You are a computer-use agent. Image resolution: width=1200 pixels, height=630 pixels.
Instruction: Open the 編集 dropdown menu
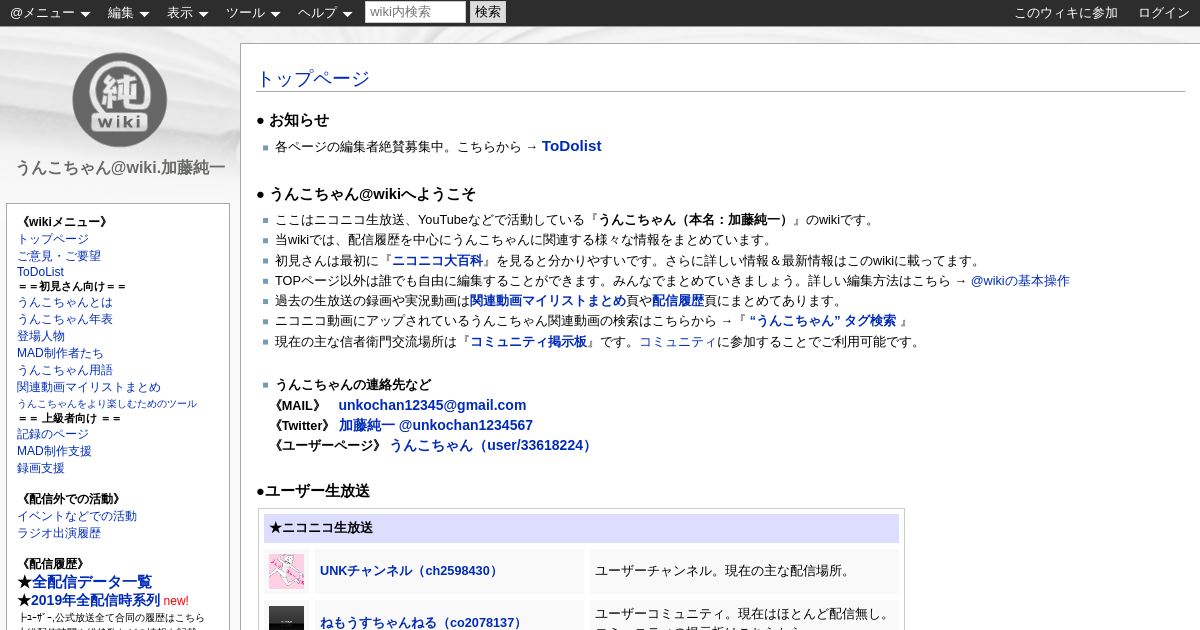point(128,13)
